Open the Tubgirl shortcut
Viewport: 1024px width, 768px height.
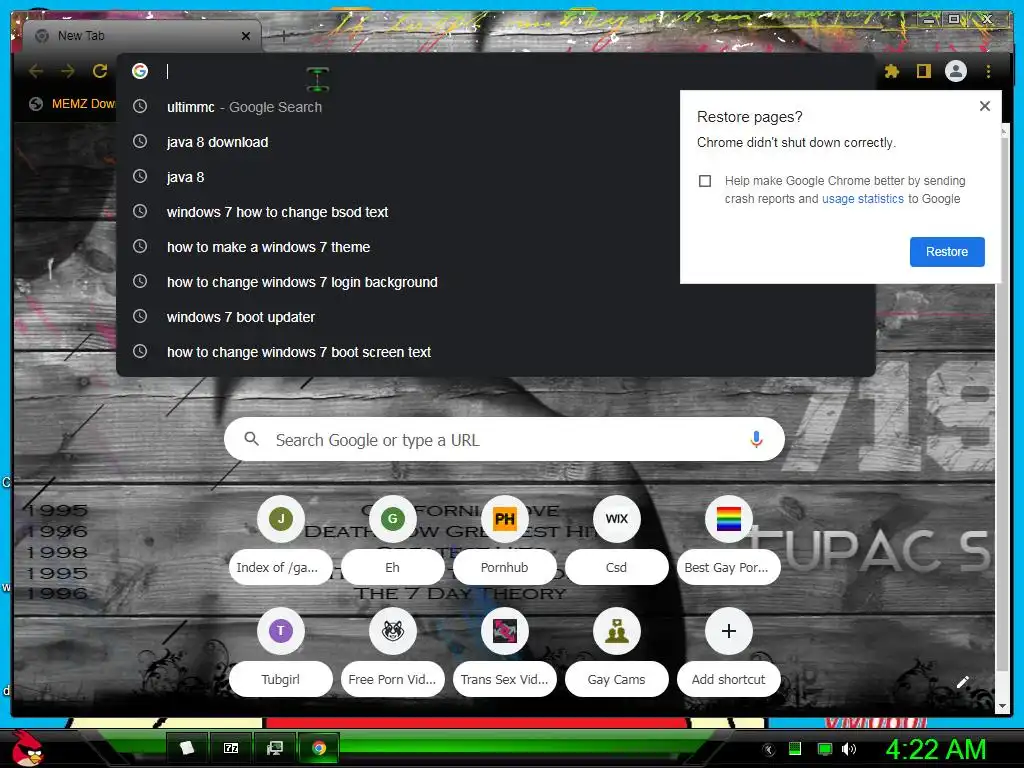coord(281,652)
